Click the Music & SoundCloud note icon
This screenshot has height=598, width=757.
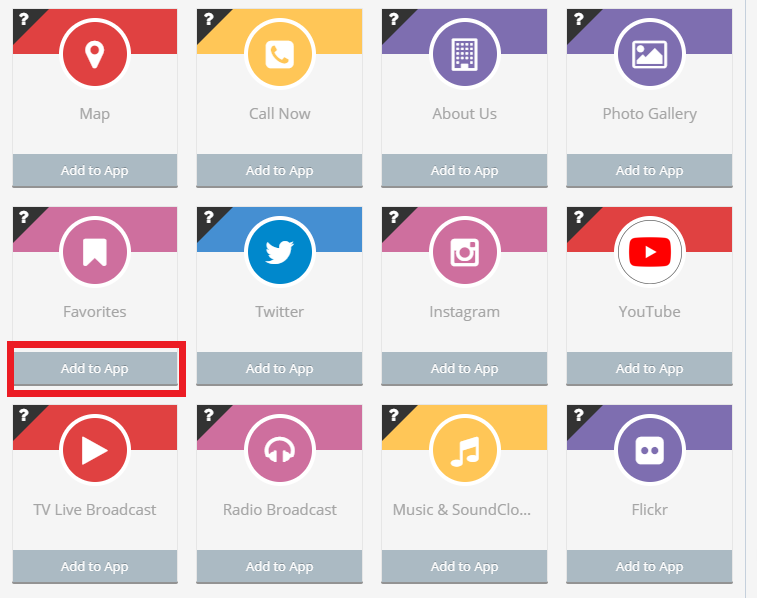[x=464, y=450]
